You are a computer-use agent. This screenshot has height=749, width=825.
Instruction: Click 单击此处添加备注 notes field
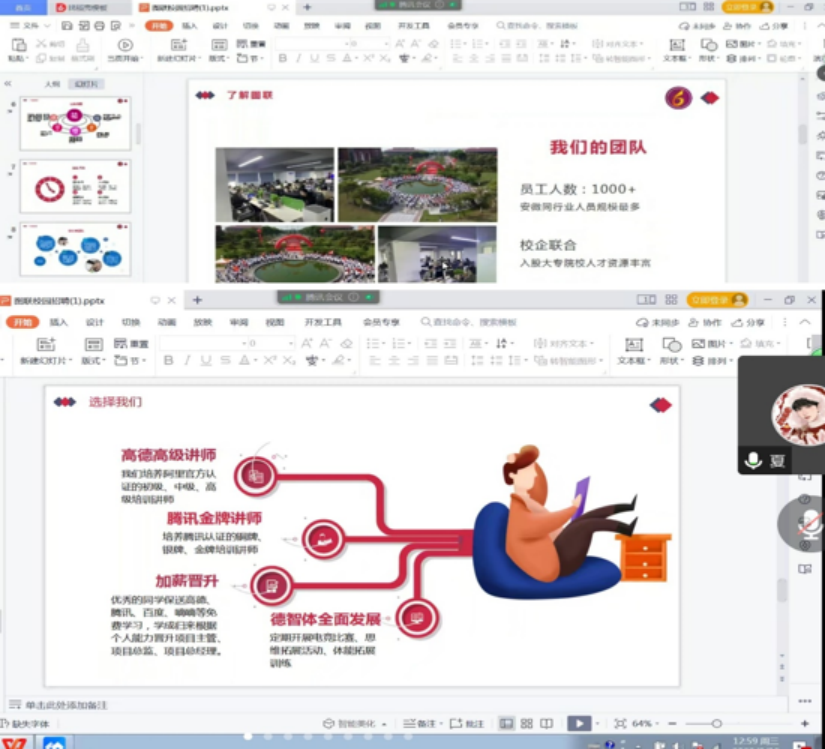click(66, 705)
